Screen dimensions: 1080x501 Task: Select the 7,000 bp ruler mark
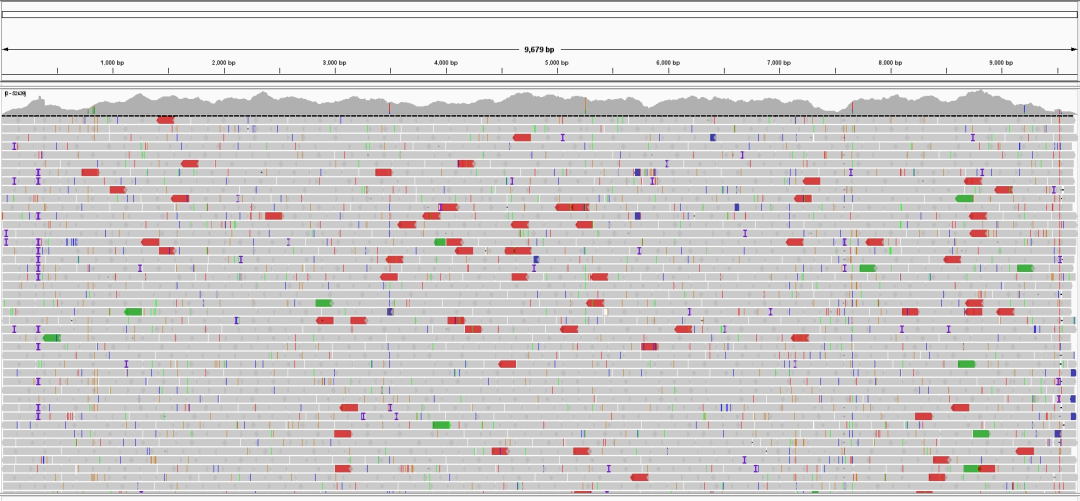(779, 63)
